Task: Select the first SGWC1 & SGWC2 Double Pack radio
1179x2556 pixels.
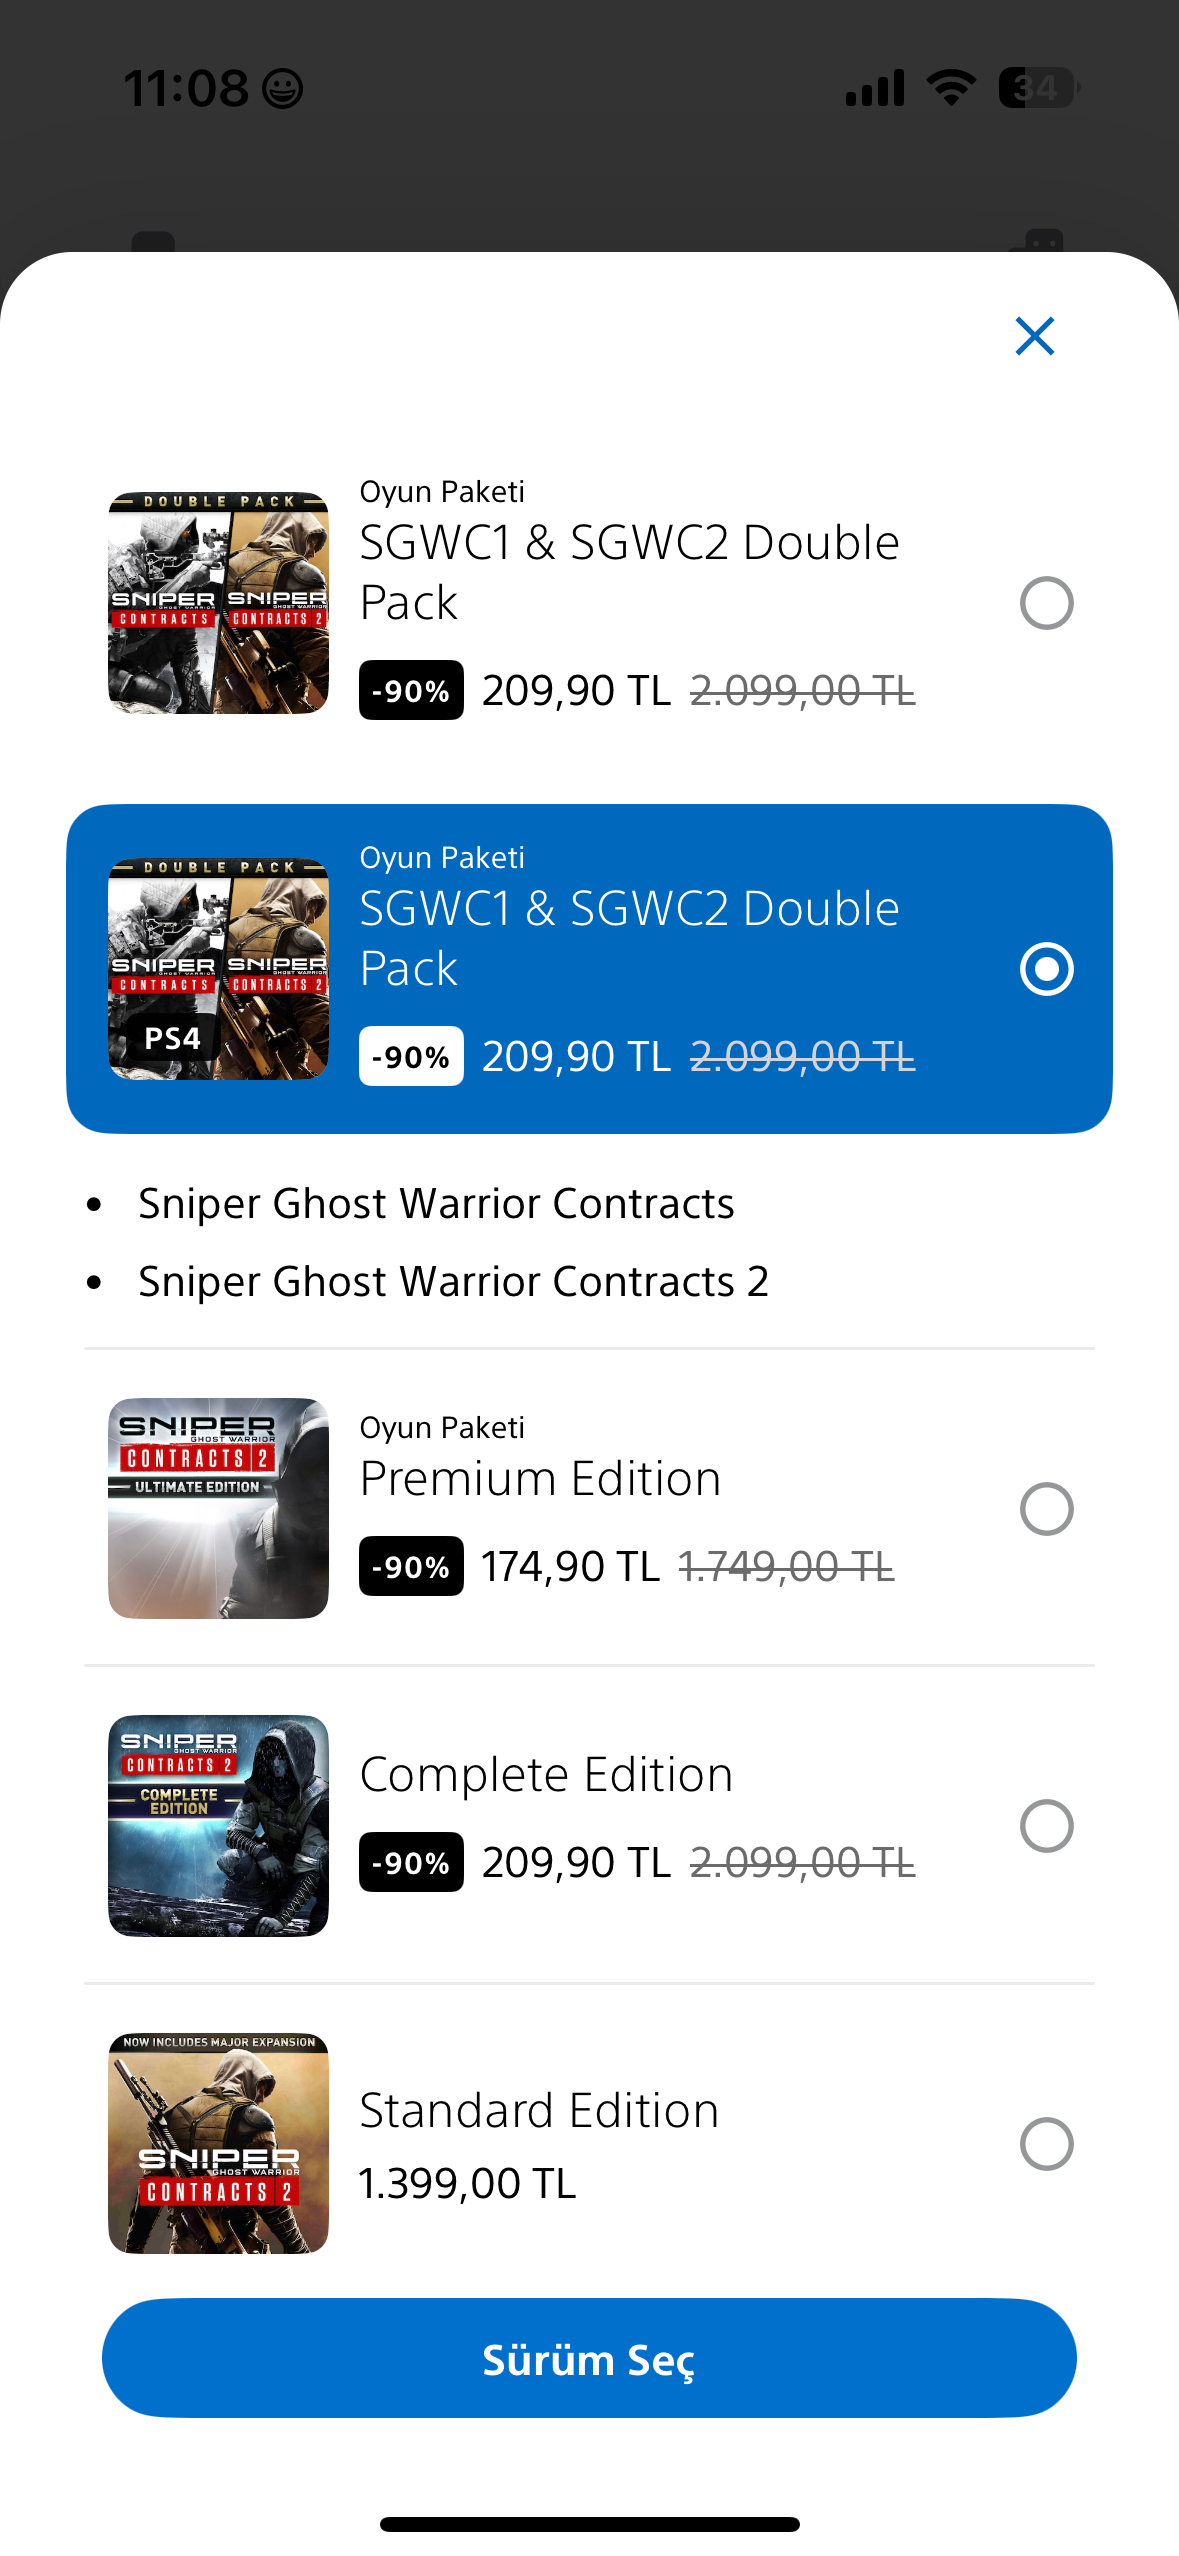Action: [1046, 603]
